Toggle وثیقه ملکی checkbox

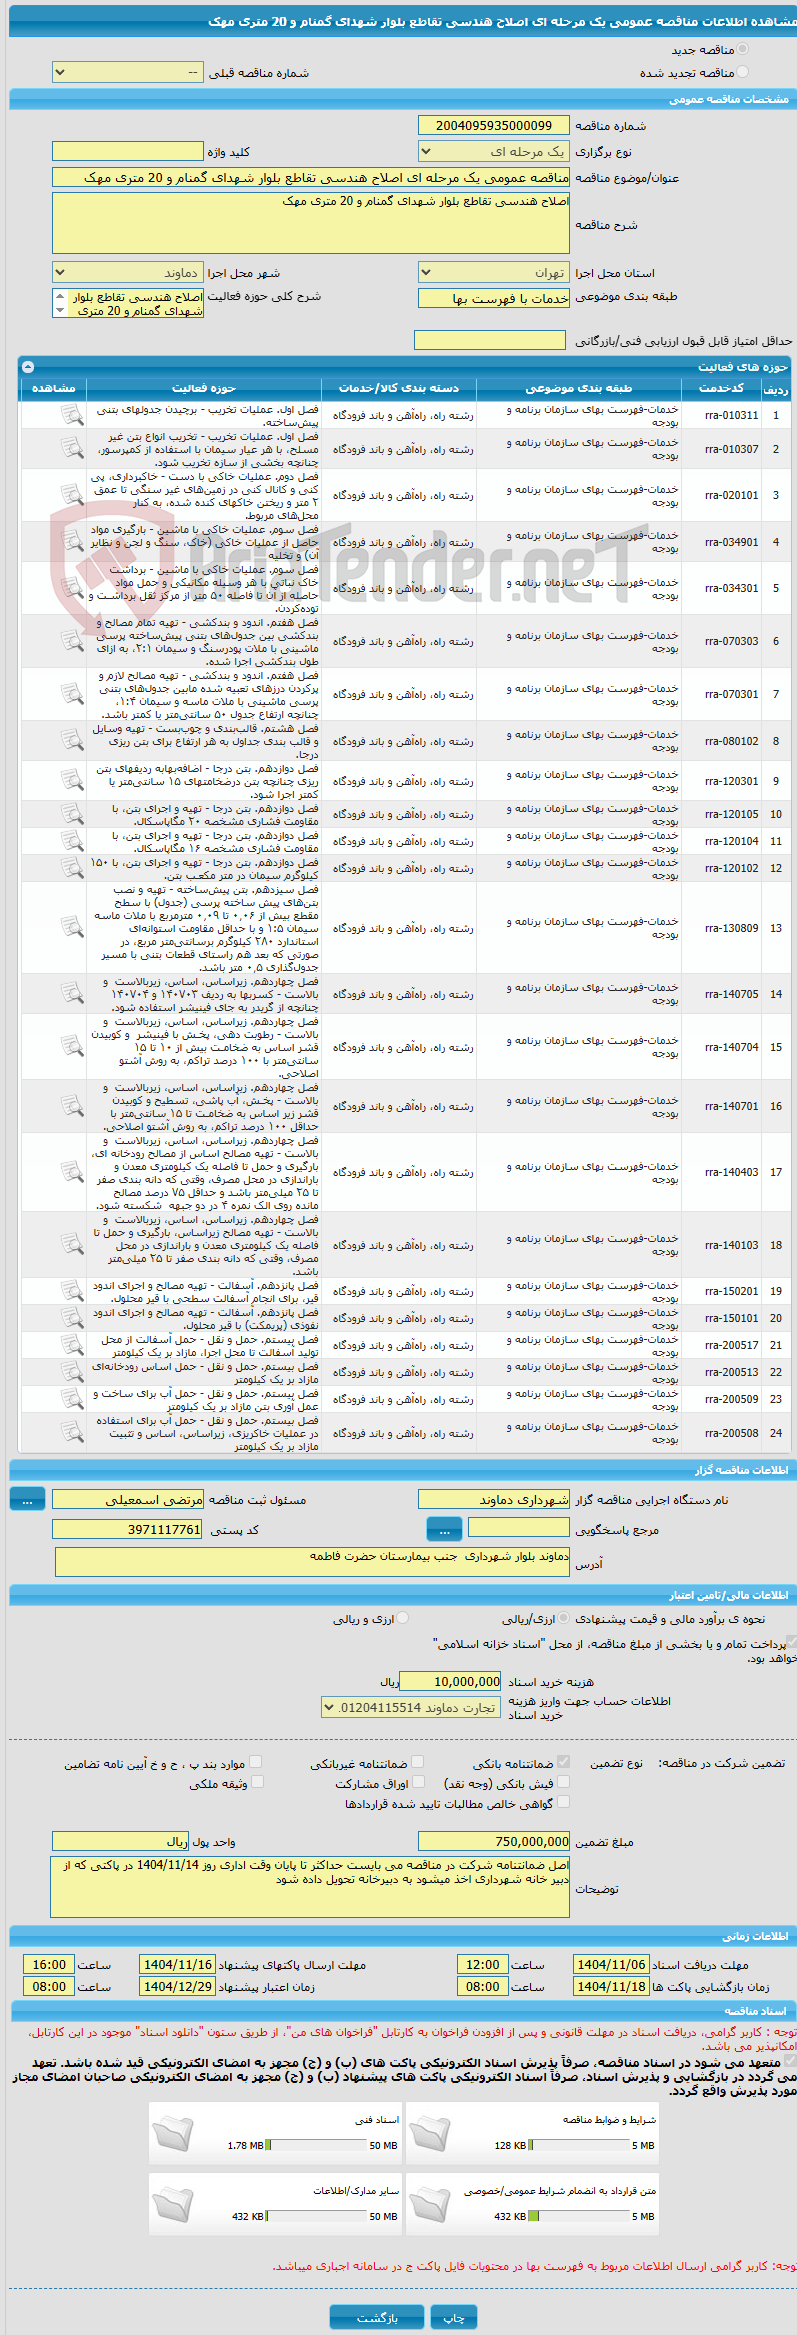pos(257,1781)
